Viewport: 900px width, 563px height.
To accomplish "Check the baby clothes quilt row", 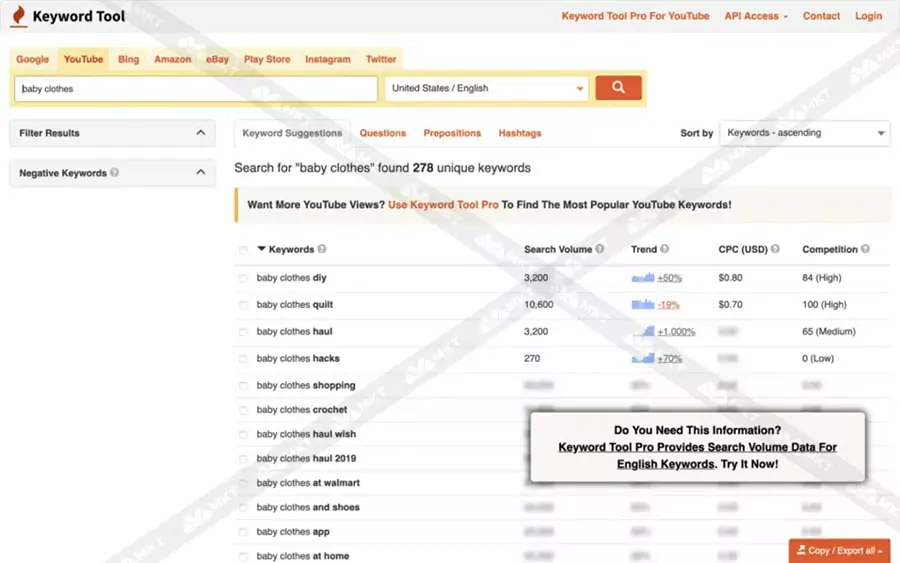I will (x=243, y=305).
